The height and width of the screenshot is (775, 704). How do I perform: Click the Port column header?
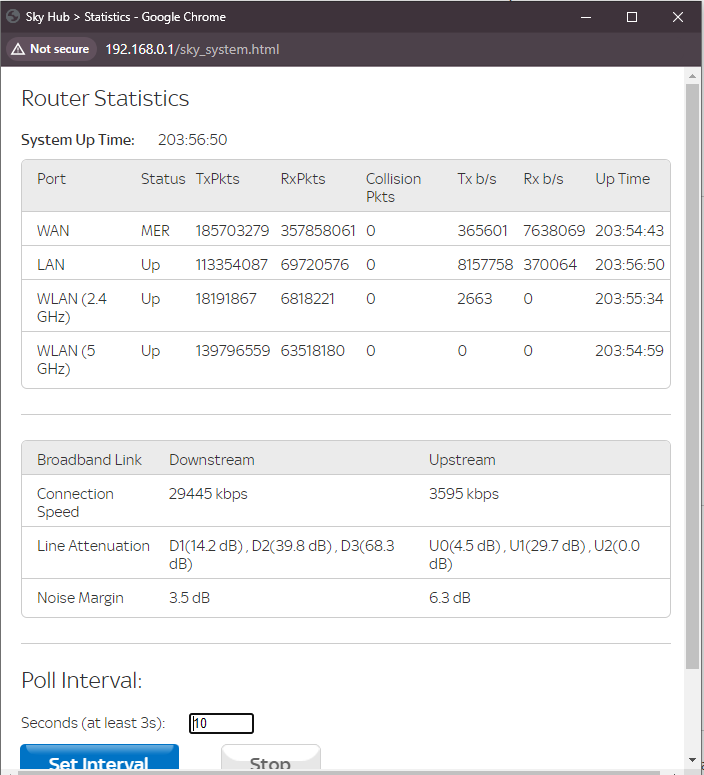point(52,179)
